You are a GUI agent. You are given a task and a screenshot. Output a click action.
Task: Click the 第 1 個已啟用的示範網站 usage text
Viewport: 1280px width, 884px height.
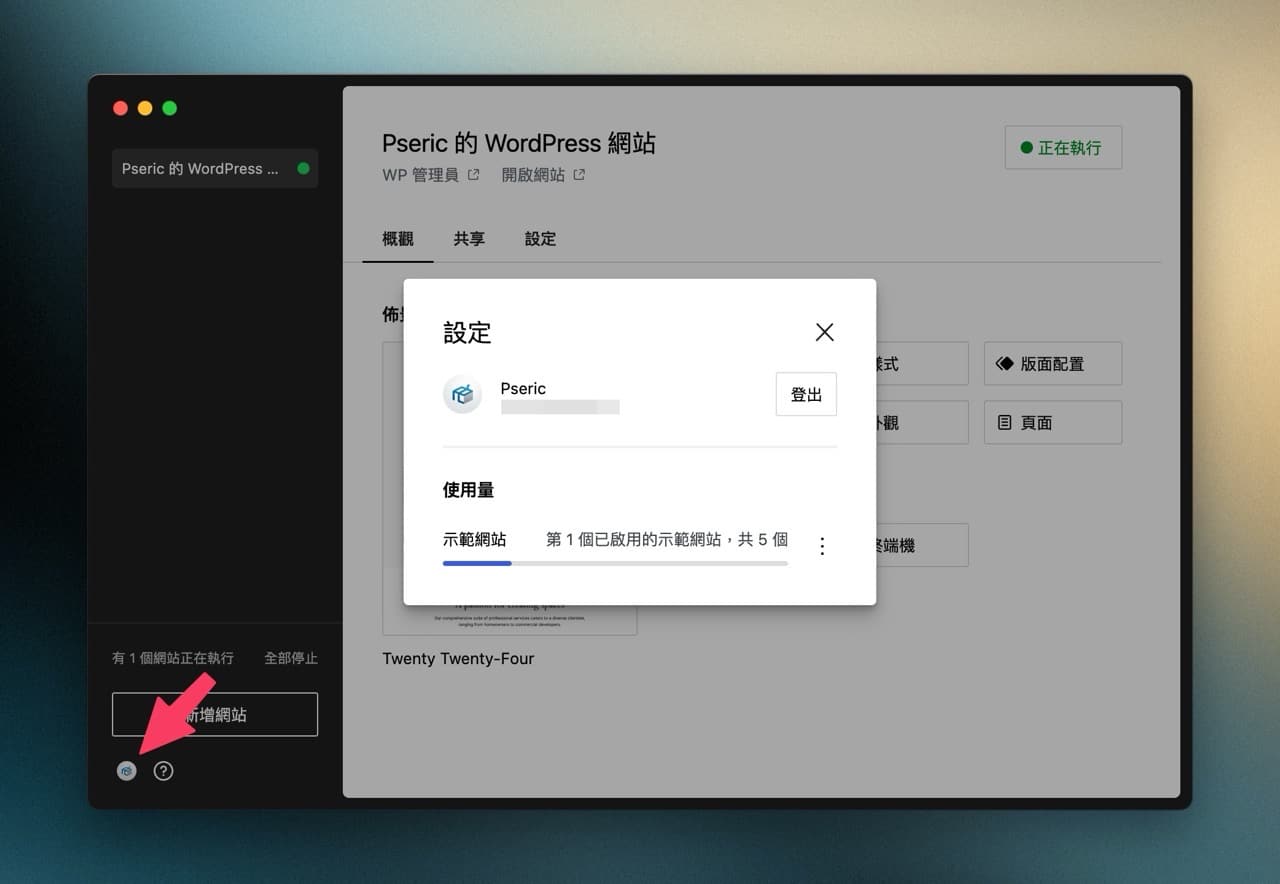pyautogui.click(x=667, y=539)
